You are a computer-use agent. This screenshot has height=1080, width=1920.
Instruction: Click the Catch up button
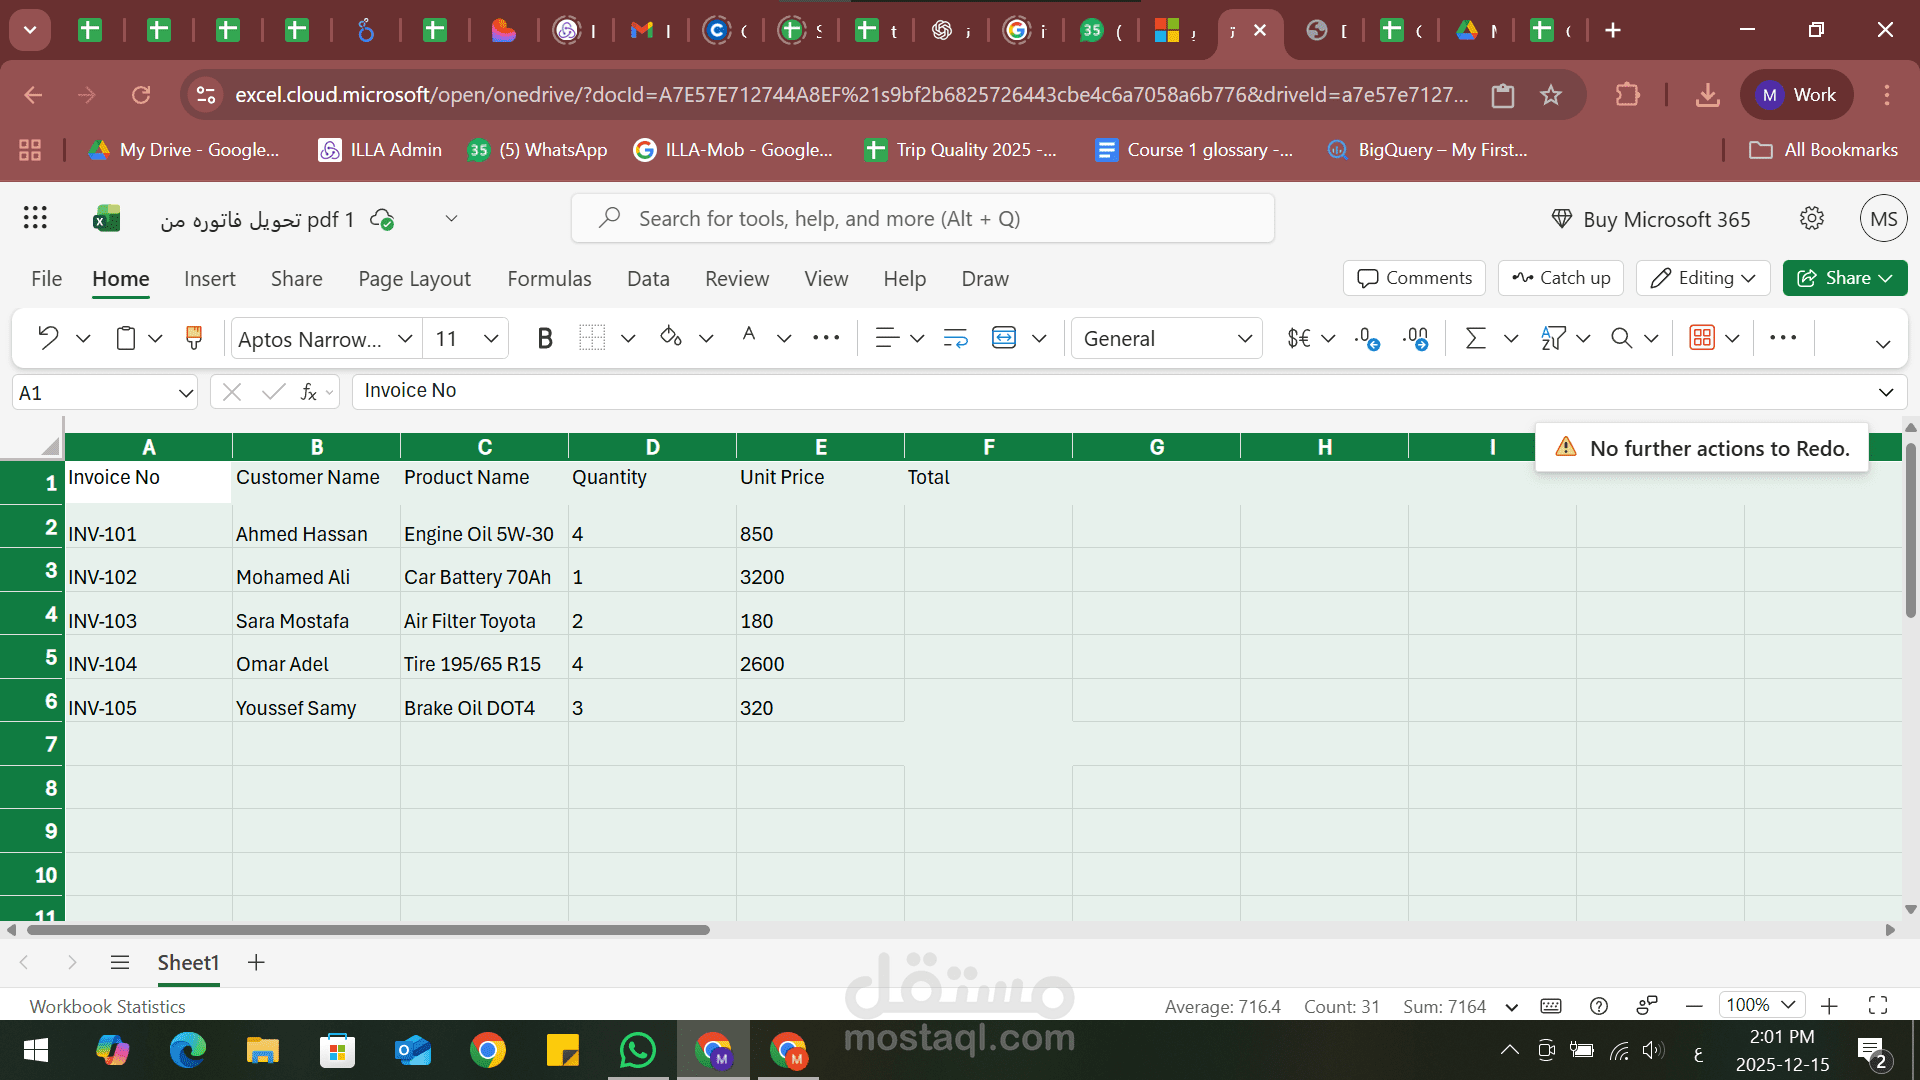[1560, 278]
